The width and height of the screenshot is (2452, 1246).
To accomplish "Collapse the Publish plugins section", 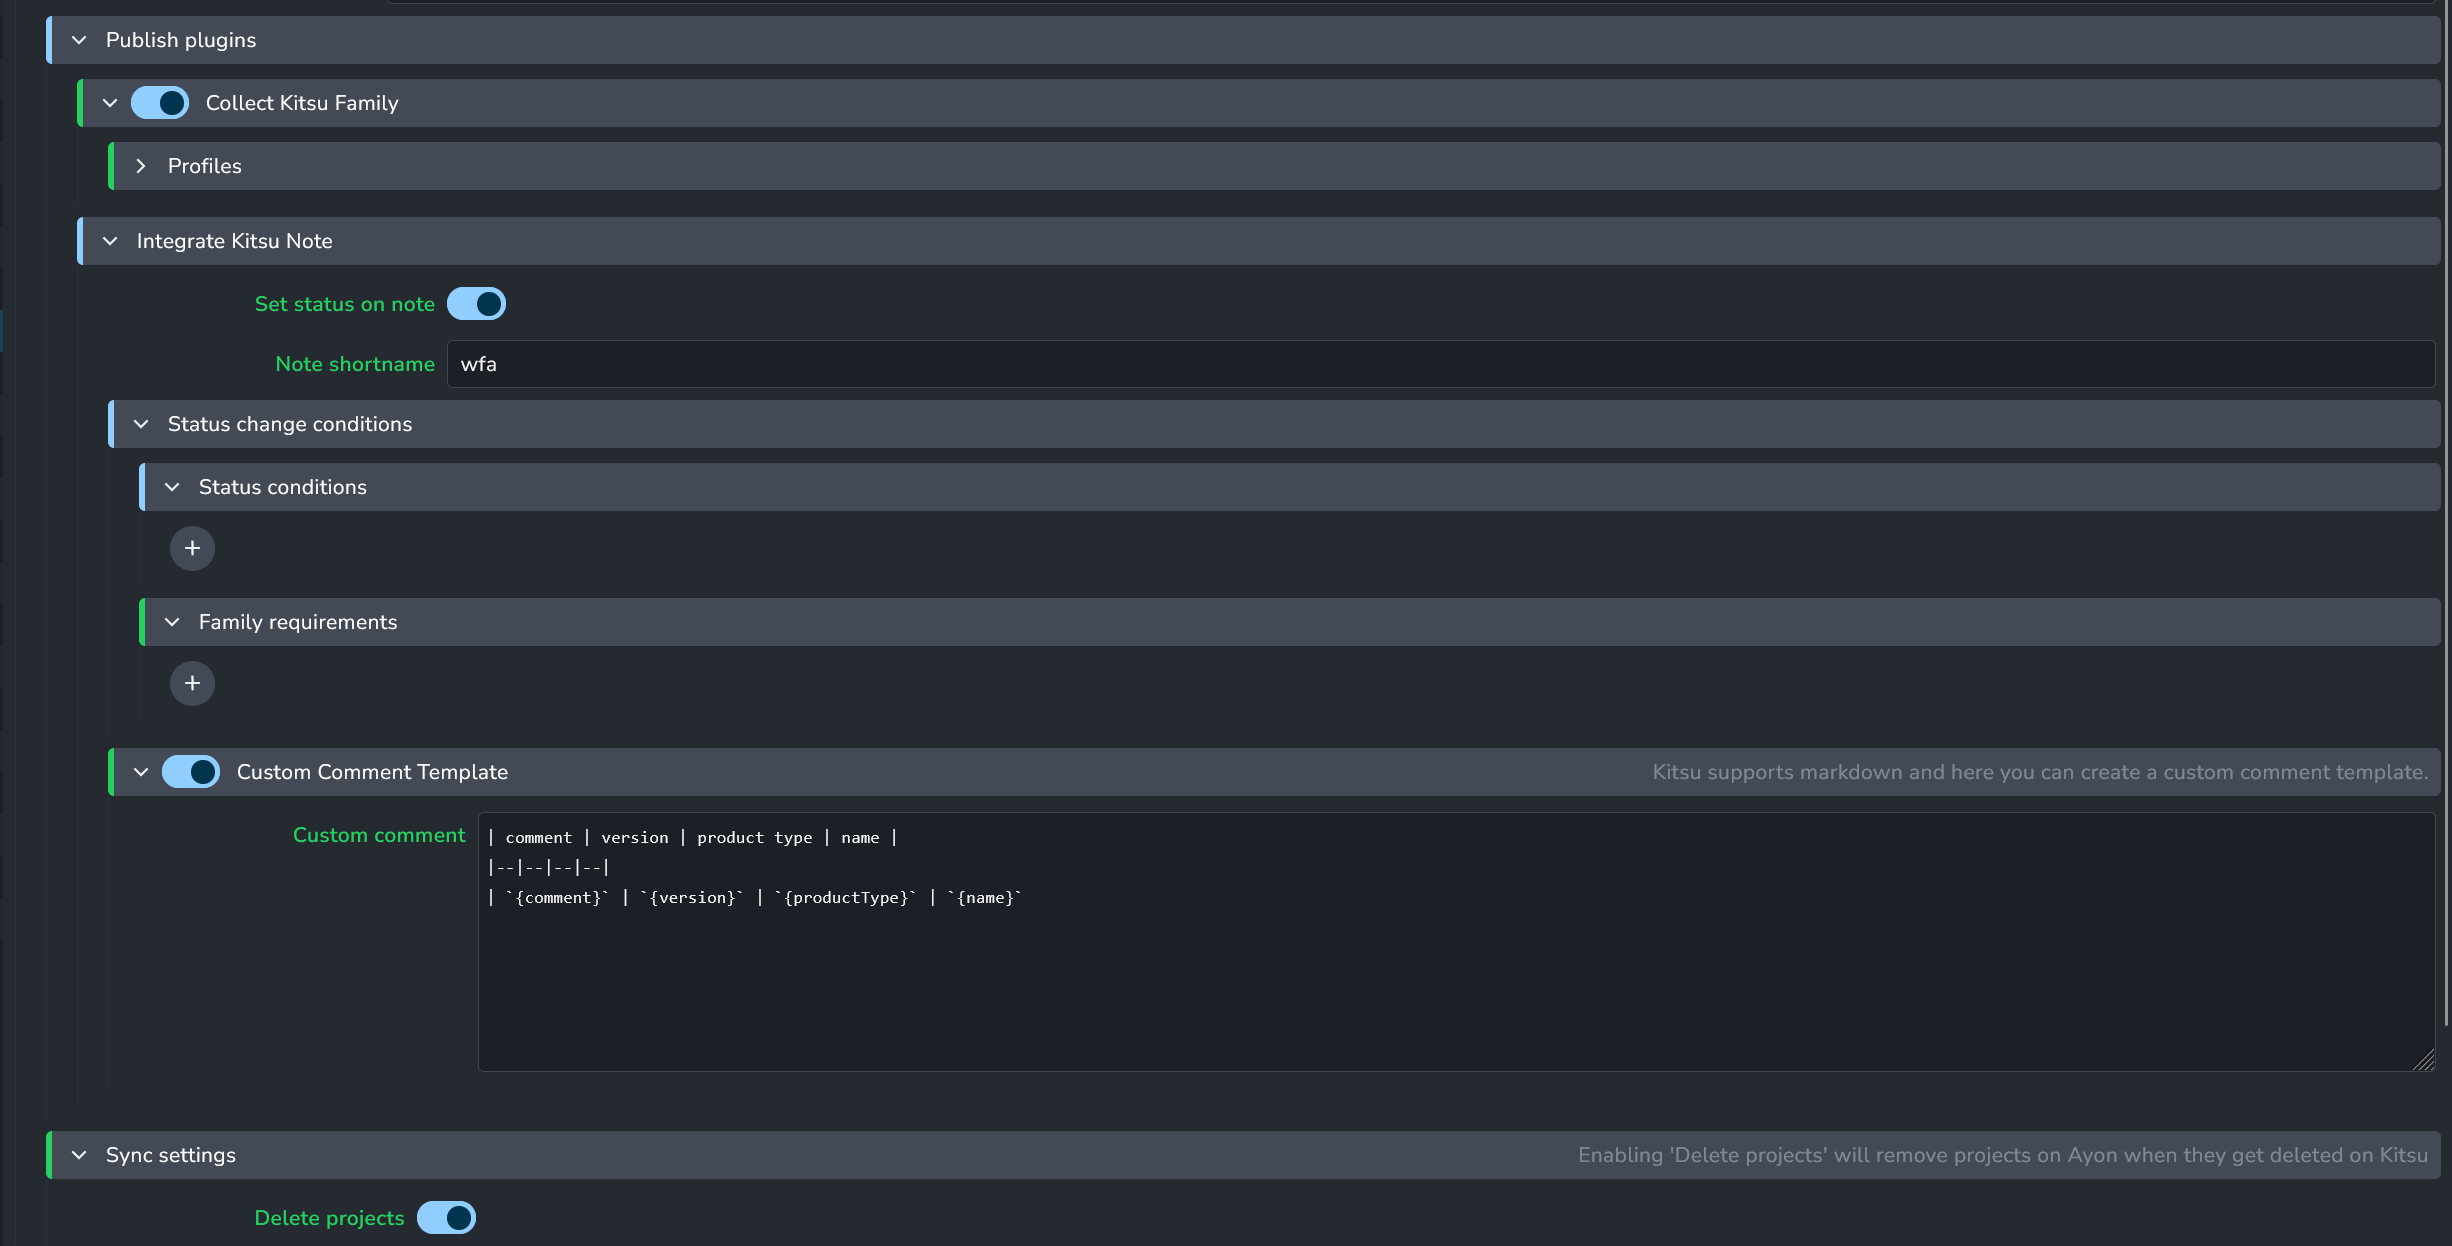I will click(79, 40).
